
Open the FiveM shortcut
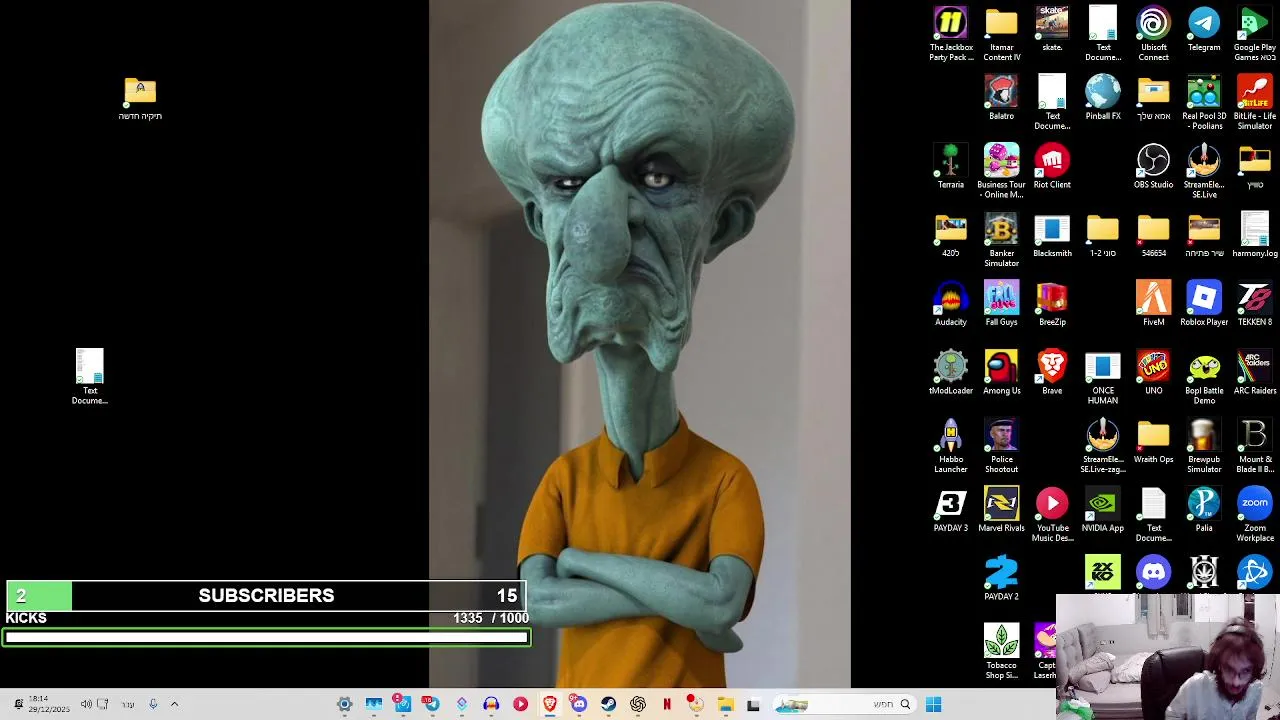point(1153,304)
